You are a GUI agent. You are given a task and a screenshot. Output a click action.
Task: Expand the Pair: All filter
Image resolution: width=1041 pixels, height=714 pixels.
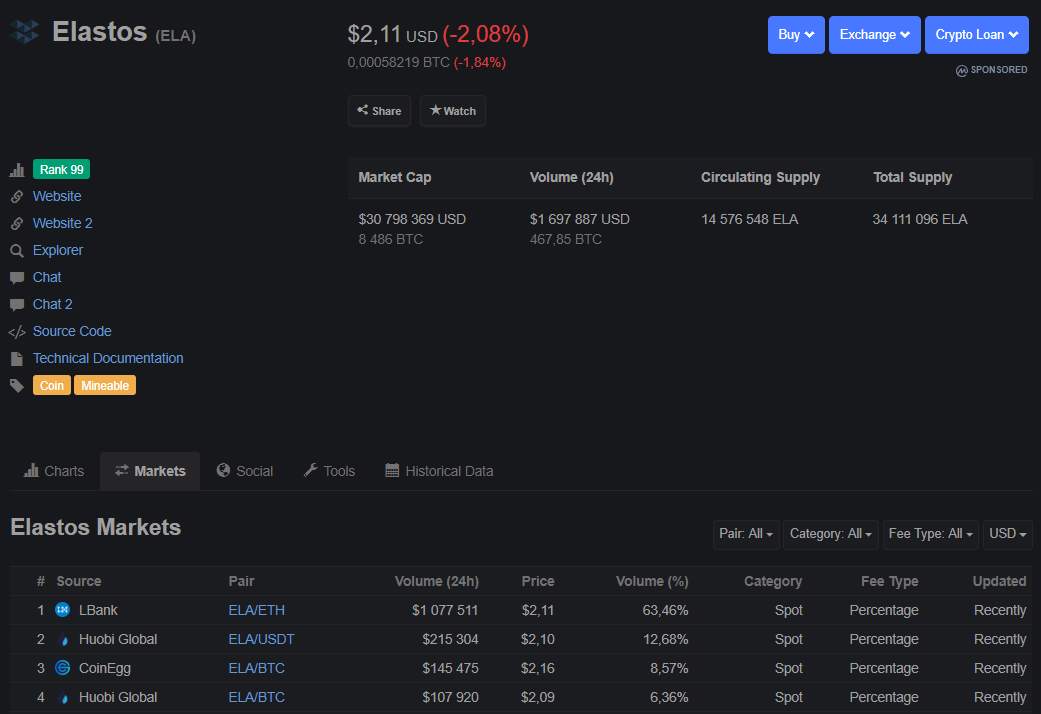pos(746,534)
